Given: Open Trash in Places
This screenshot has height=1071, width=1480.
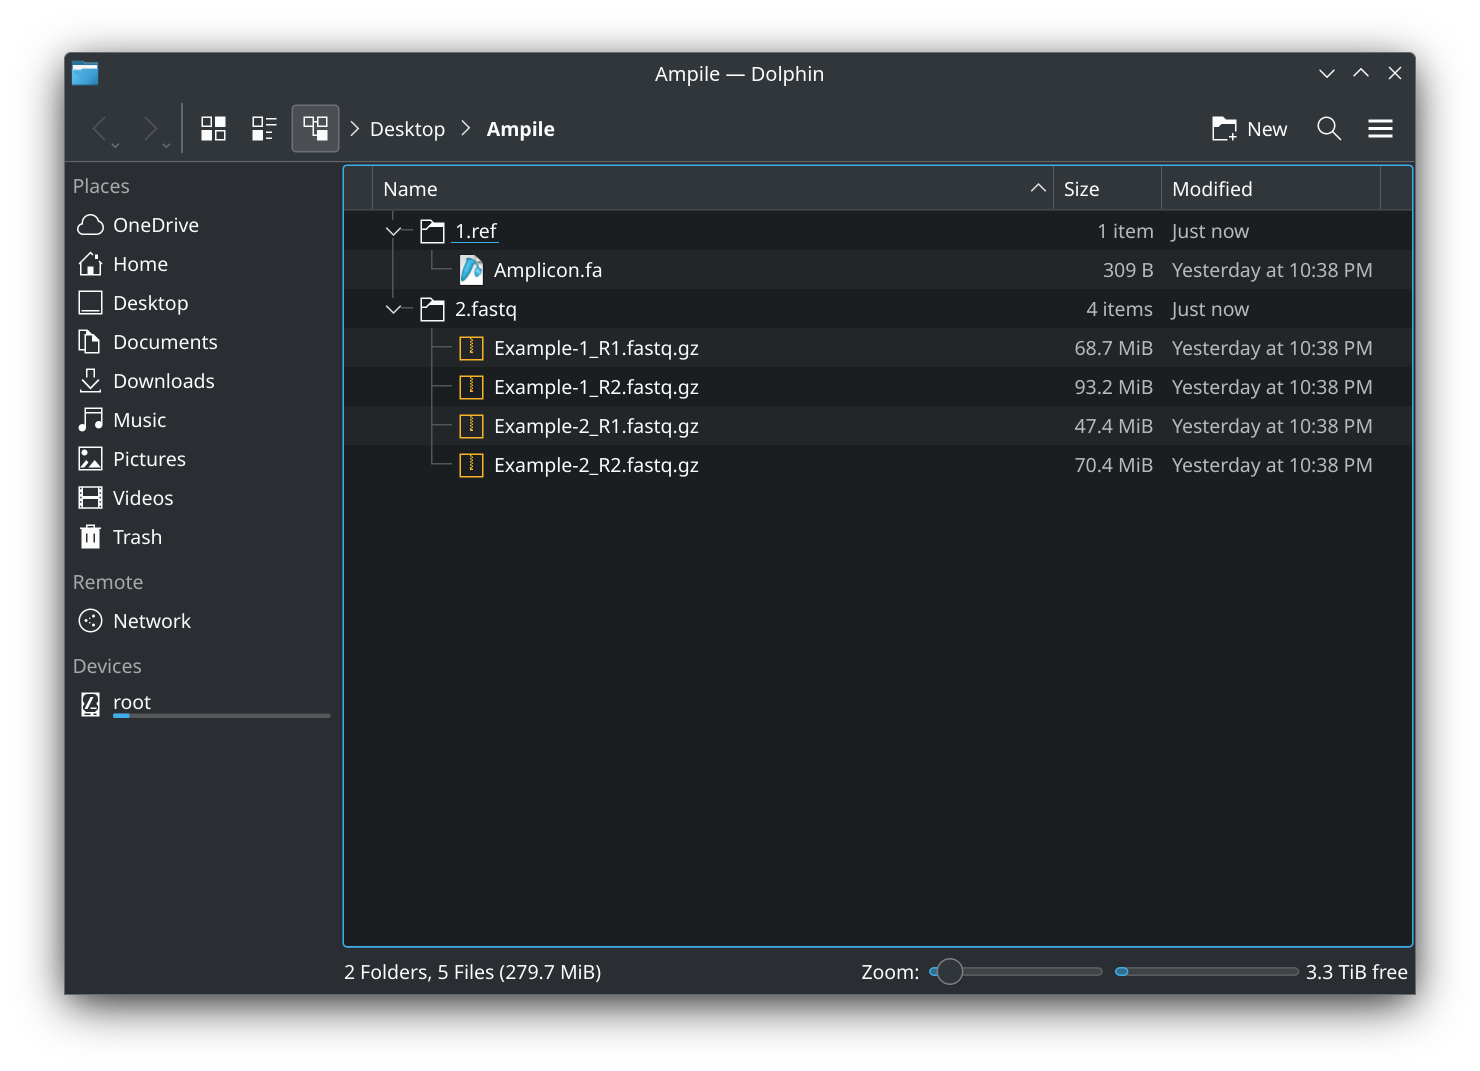Looking at the screenshot, I should 202,537.
